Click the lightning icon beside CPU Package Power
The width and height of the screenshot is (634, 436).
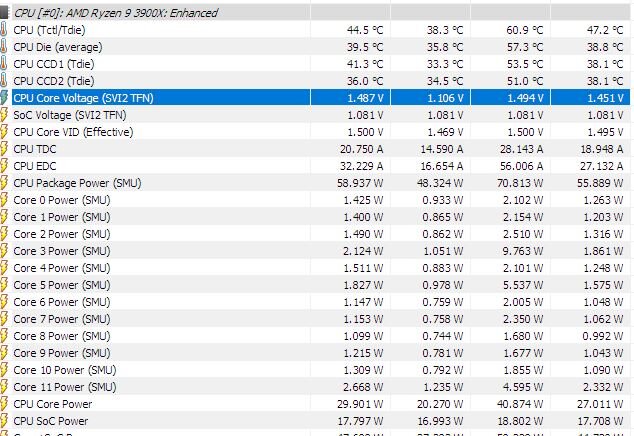[x=4, y=183]
